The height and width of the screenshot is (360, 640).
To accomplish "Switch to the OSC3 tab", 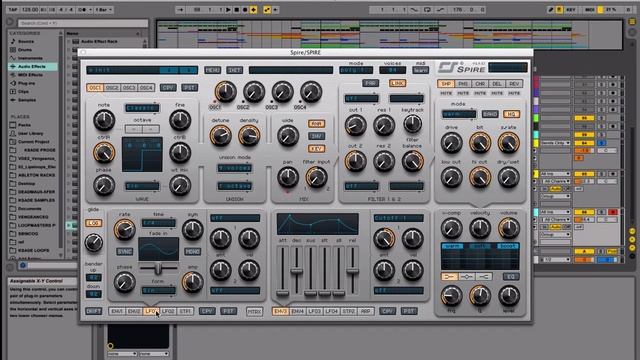I will point(129,88).
